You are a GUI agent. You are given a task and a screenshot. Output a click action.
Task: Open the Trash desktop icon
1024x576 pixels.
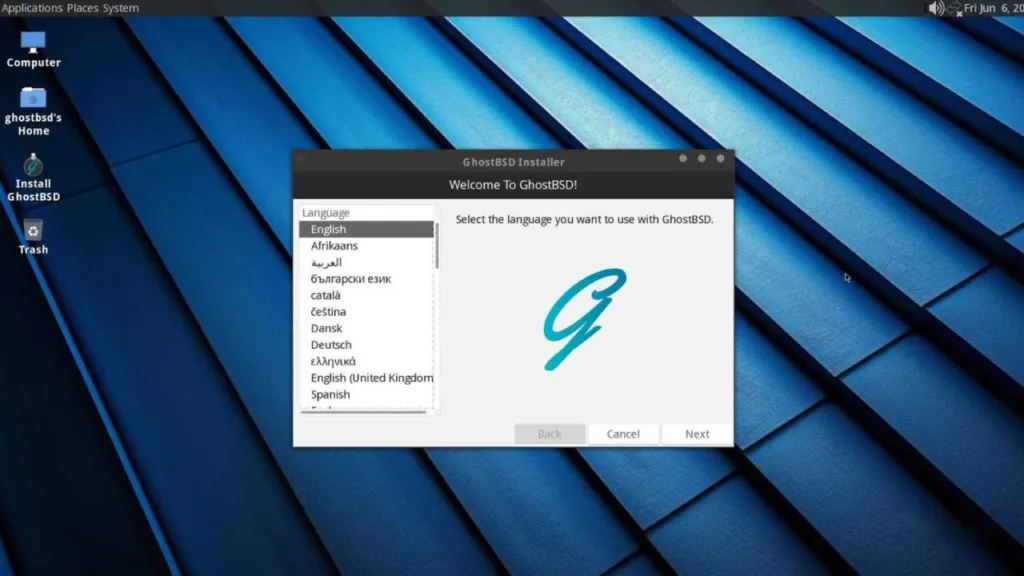click(33, 237)
